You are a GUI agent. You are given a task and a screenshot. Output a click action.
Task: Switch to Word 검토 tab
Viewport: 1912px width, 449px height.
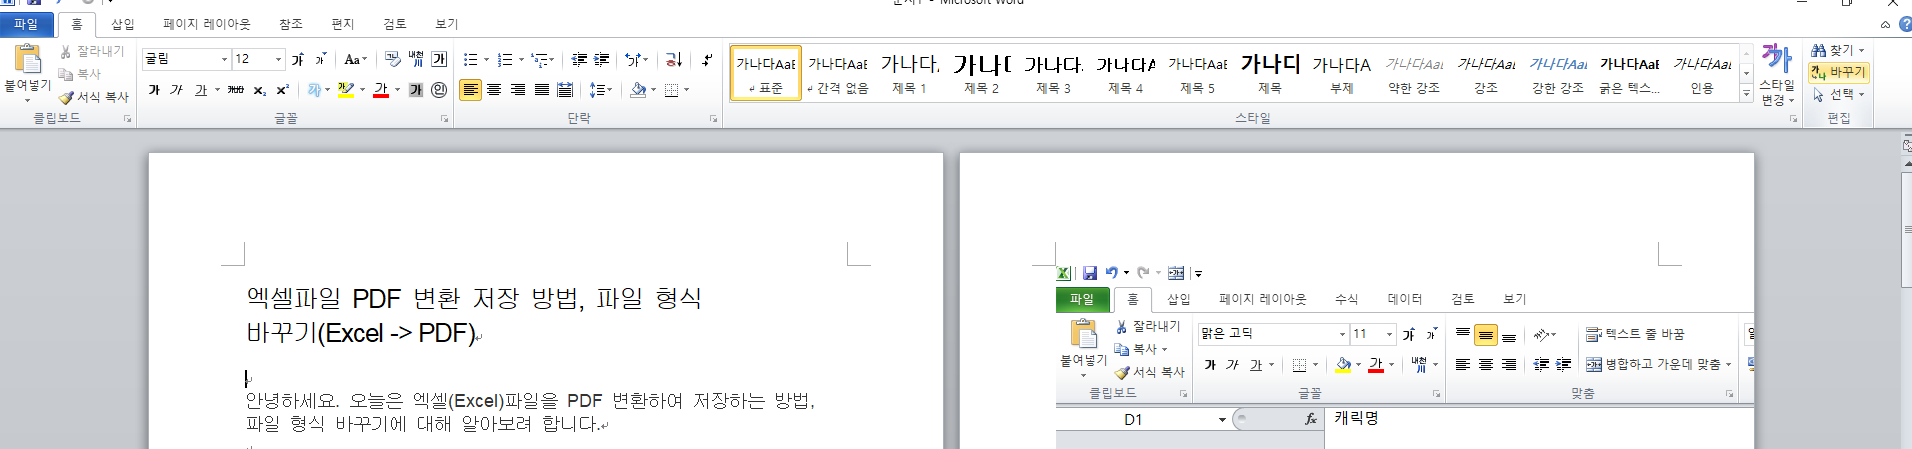point(395,24)
